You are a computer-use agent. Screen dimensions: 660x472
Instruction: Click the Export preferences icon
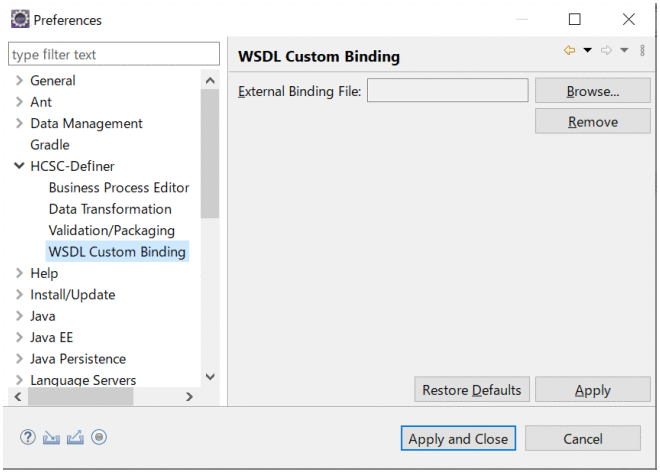pyautogui.click(x=75, y=438)
